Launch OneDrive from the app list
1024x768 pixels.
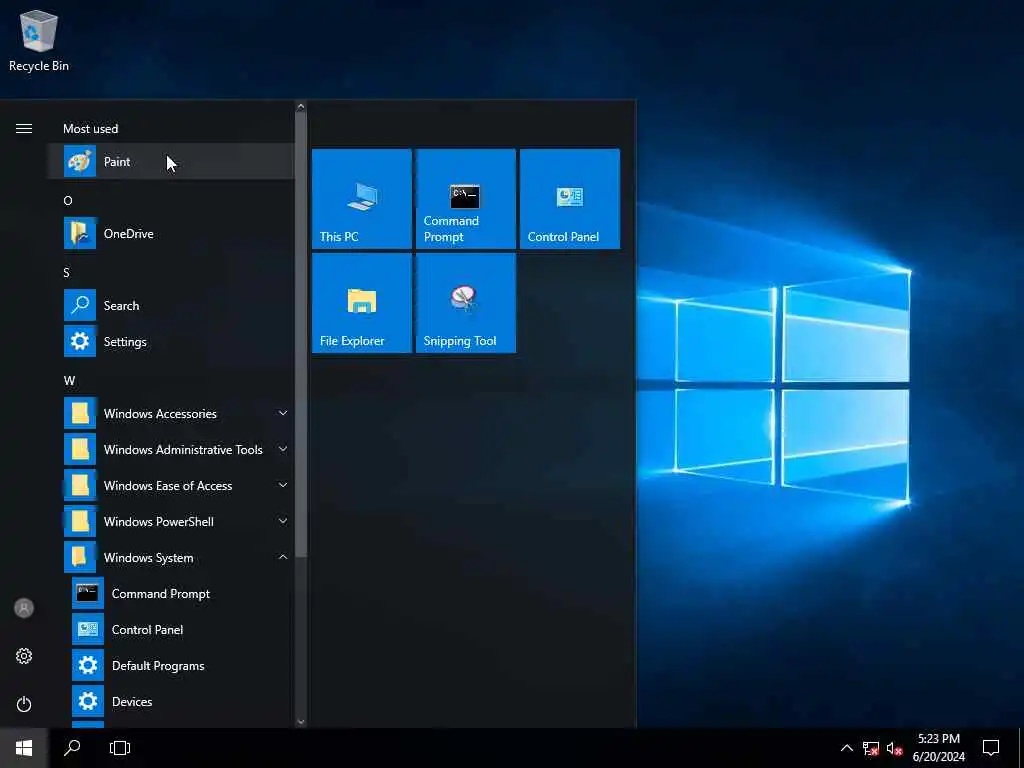[x=170, y=234]
